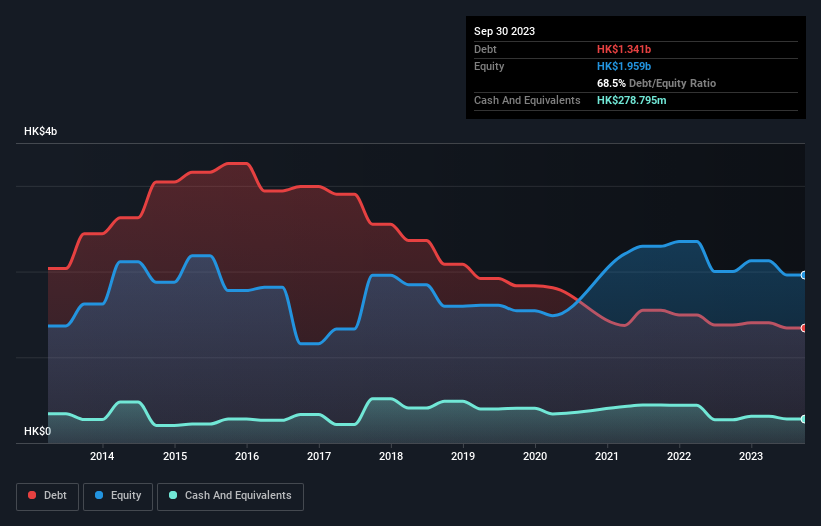Click the HK$0 axis label
821x526 pixels.
point(37,431)
